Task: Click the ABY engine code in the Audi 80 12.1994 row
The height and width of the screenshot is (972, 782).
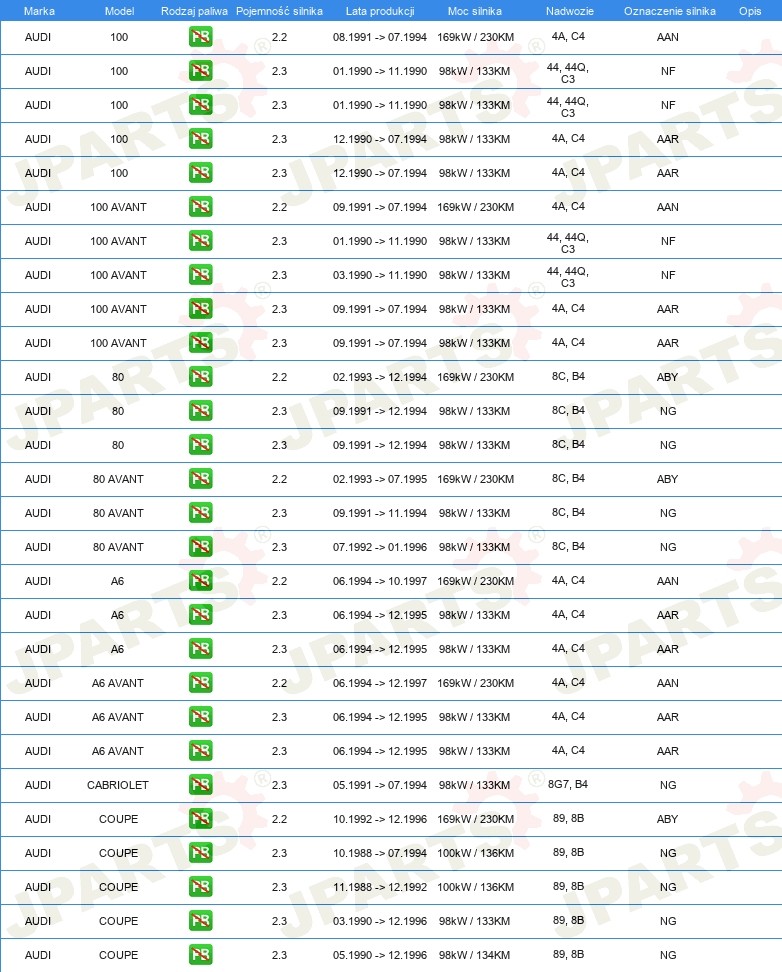Action: 667,377
